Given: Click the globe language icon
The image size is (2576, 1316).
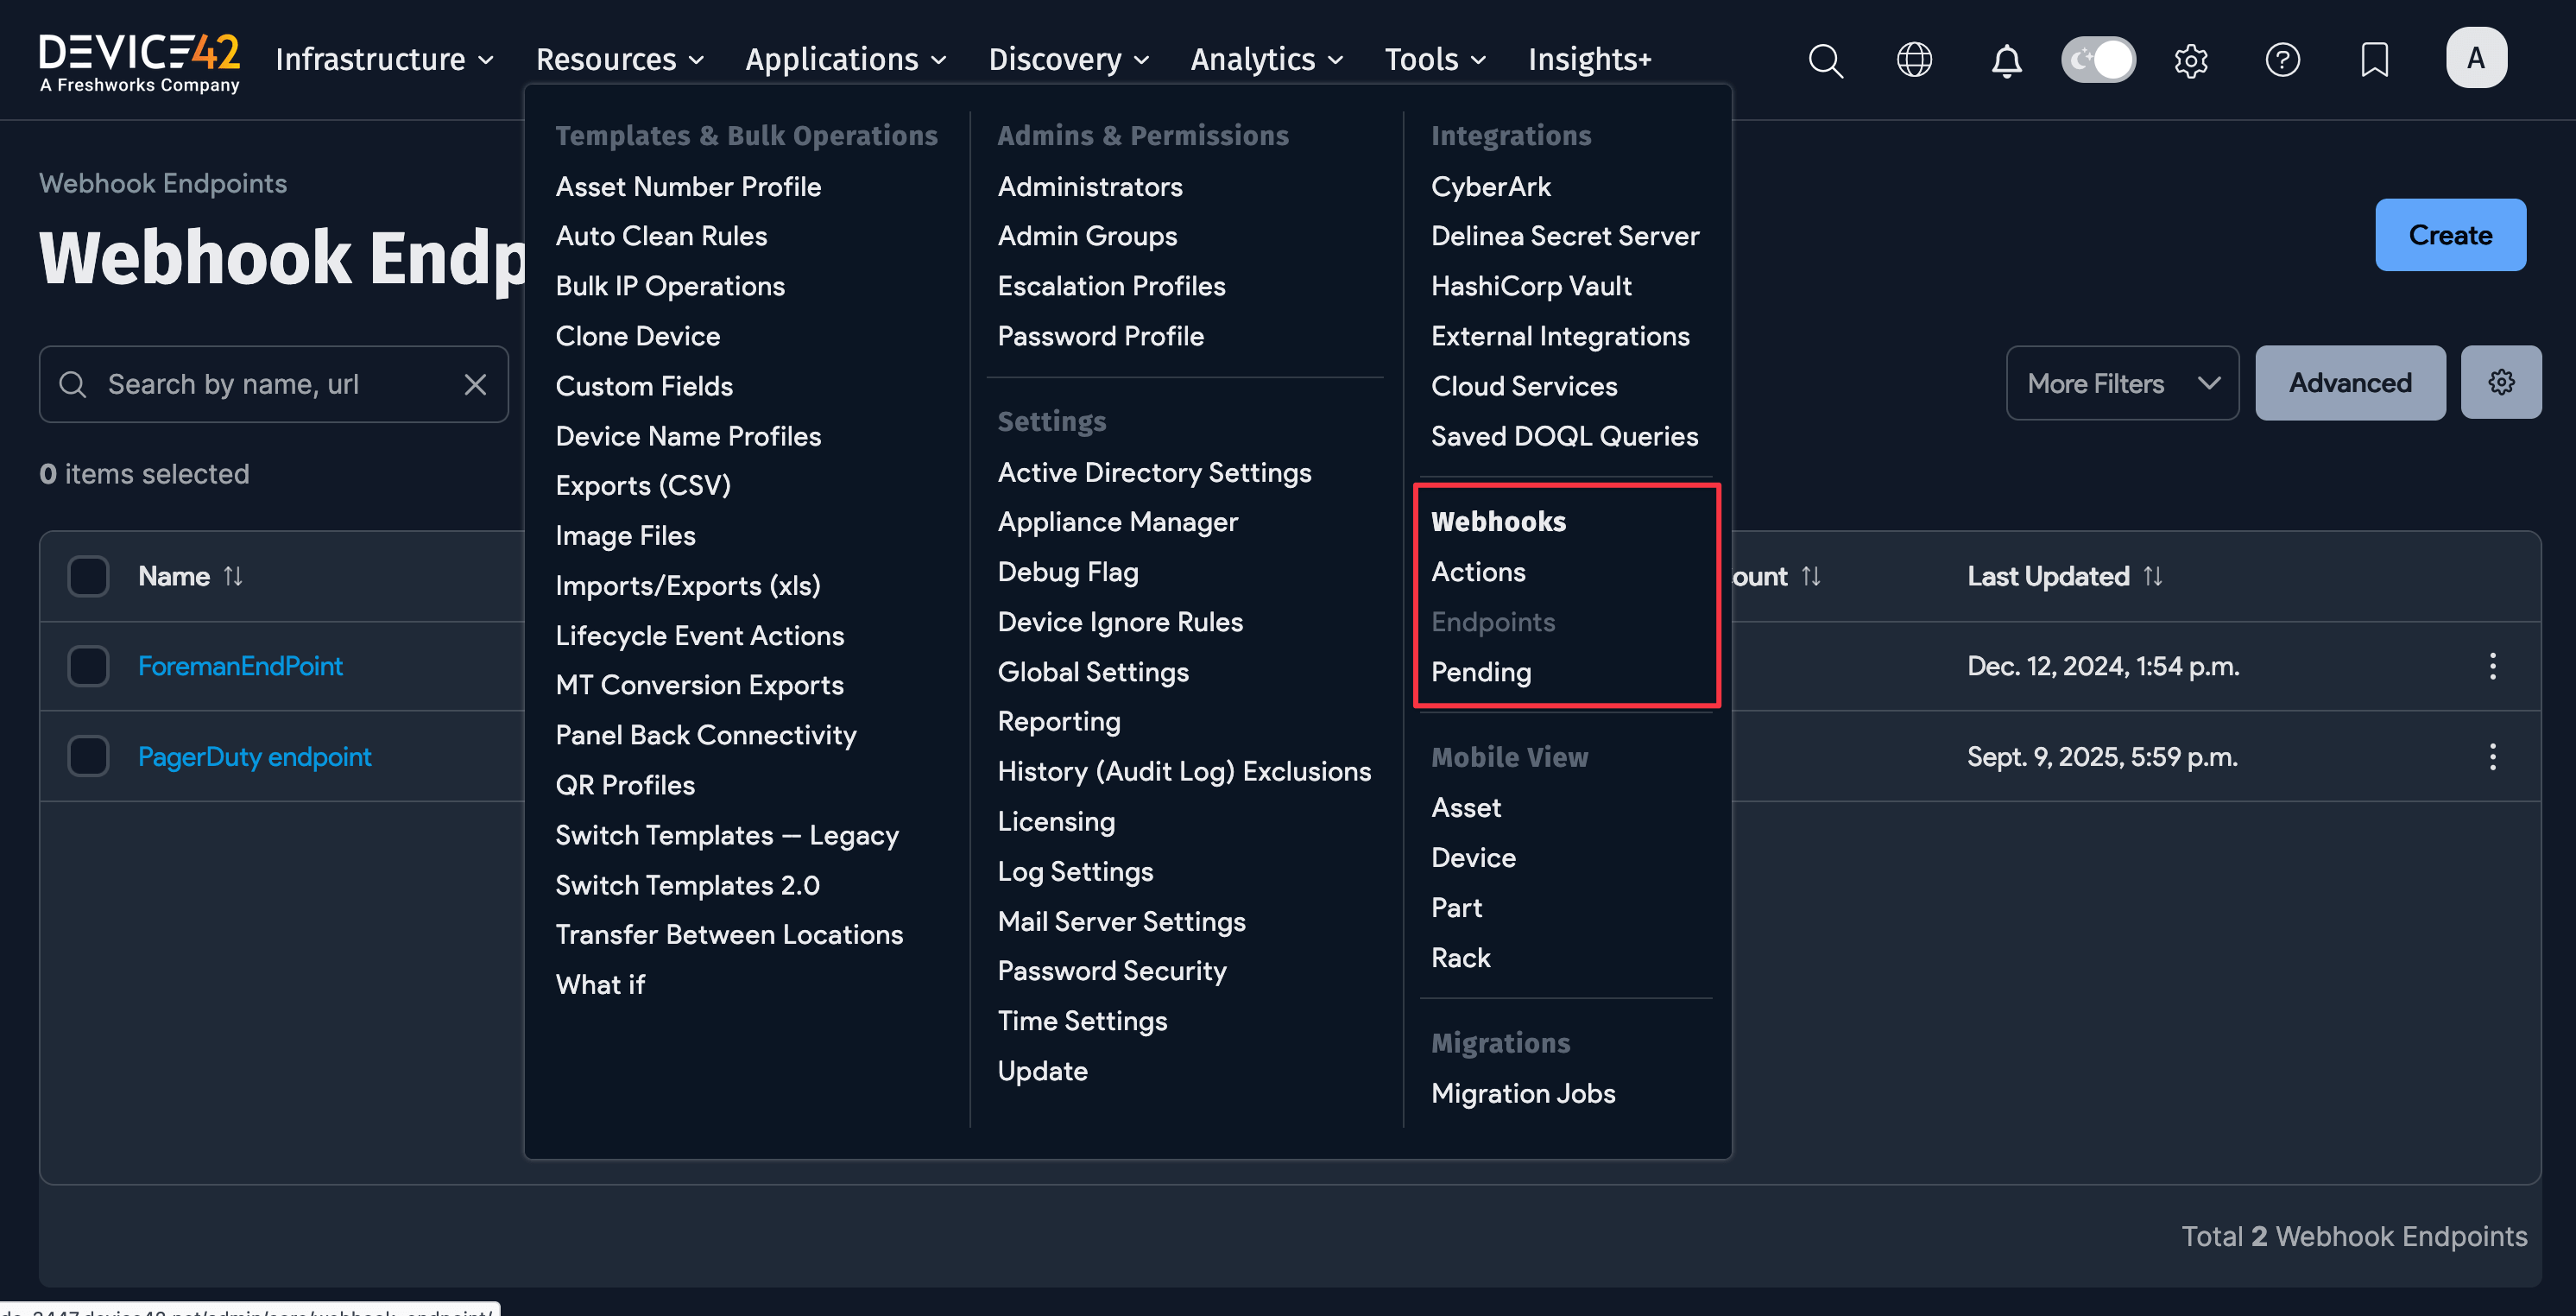Looking at the screenshot, I should [1914, 60].
